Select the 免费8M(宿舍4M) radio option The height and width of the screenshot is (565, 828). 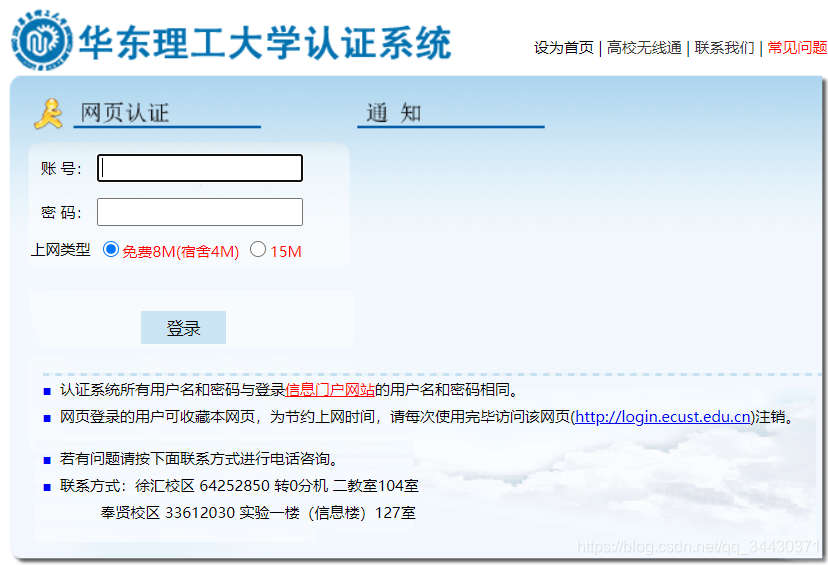110,249
